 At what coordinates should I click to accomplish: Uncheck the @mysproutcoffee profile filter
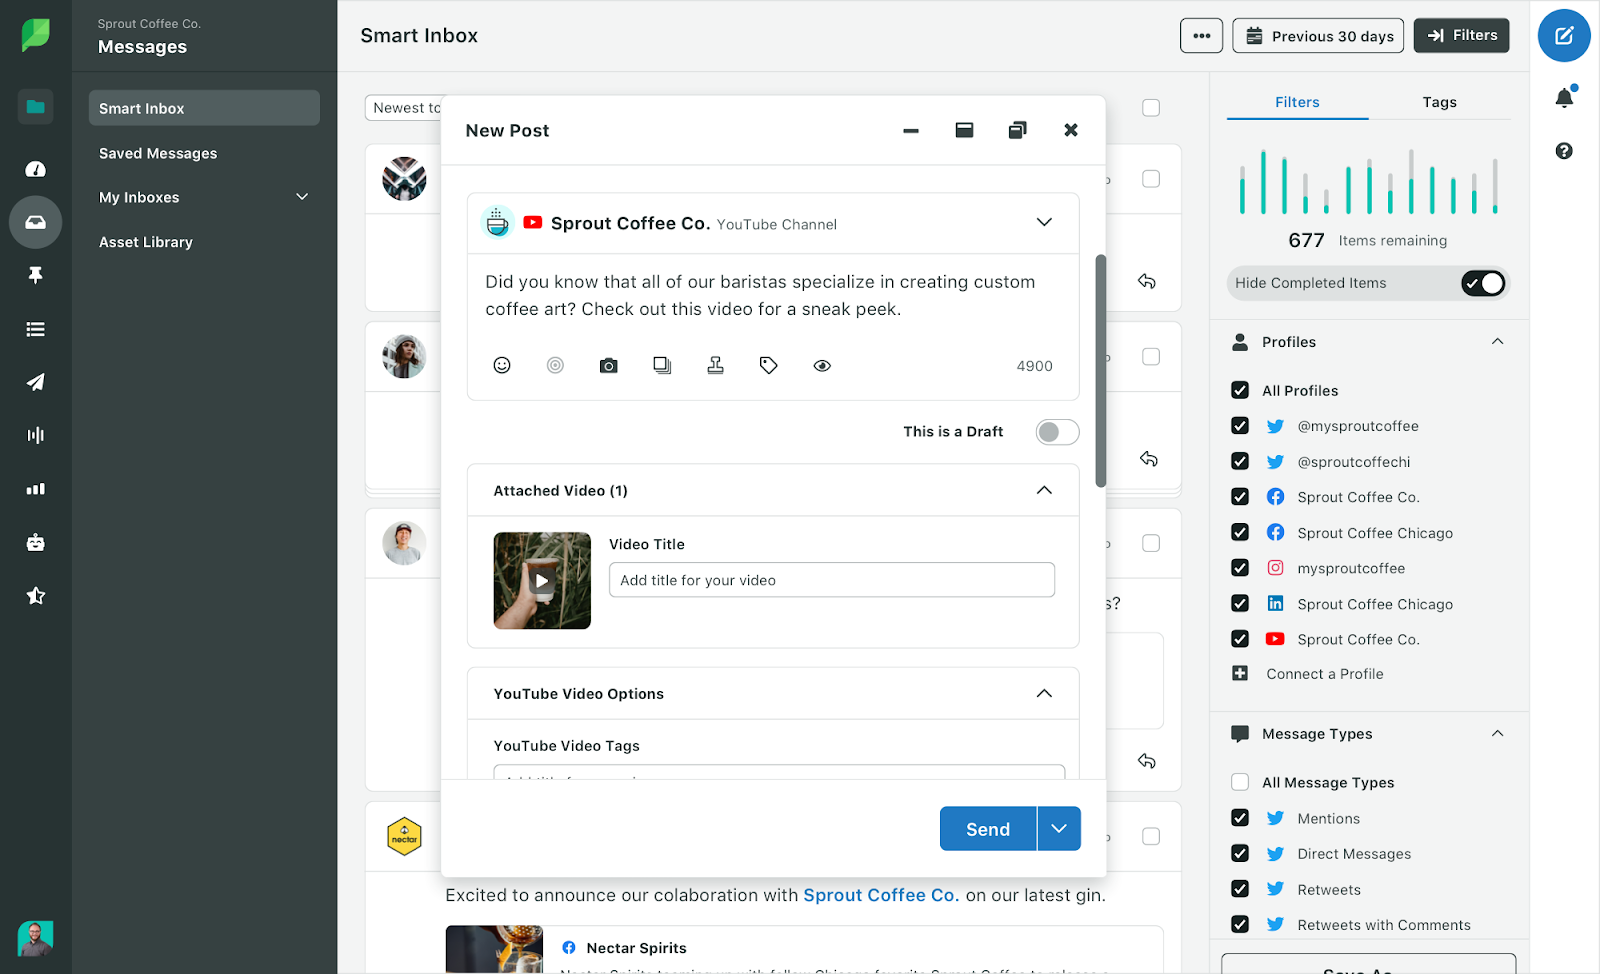point(1240,425)
